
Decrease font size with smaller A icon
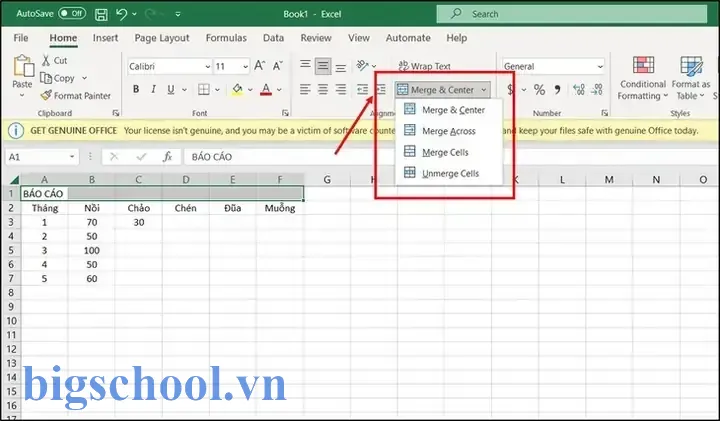(277, 66)
